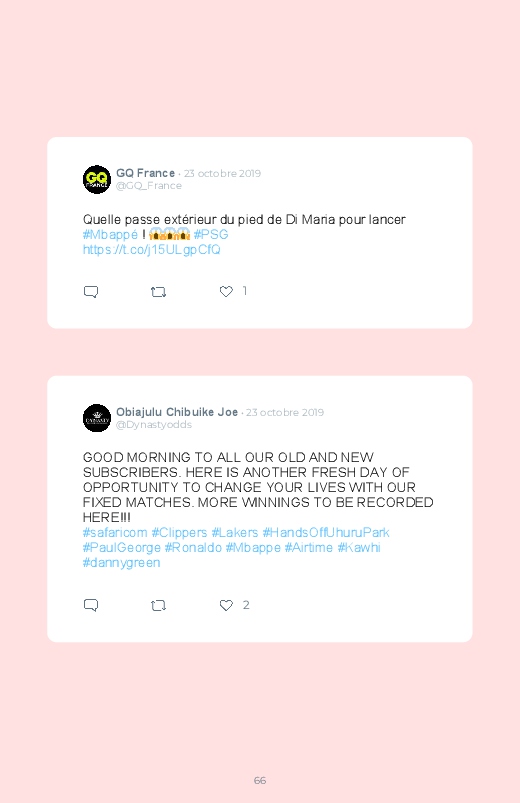Open the #Mbappé hashtag in GQ tweet
520x803 pixels.
pos(110,235)
